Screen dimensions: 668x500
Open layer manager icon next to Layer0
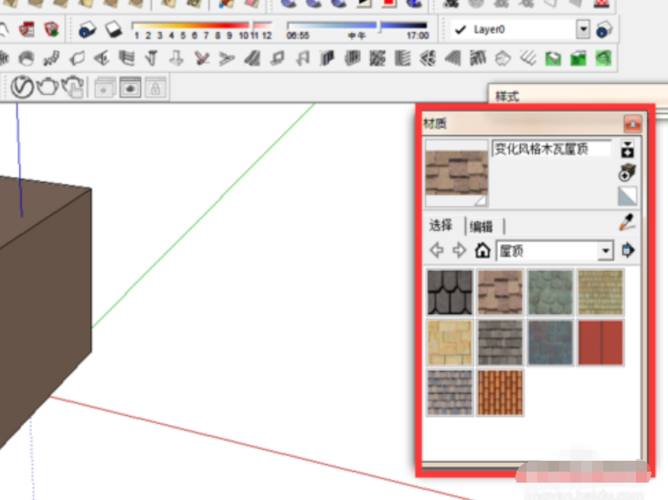pyautogui.click(x=604, y=30)
